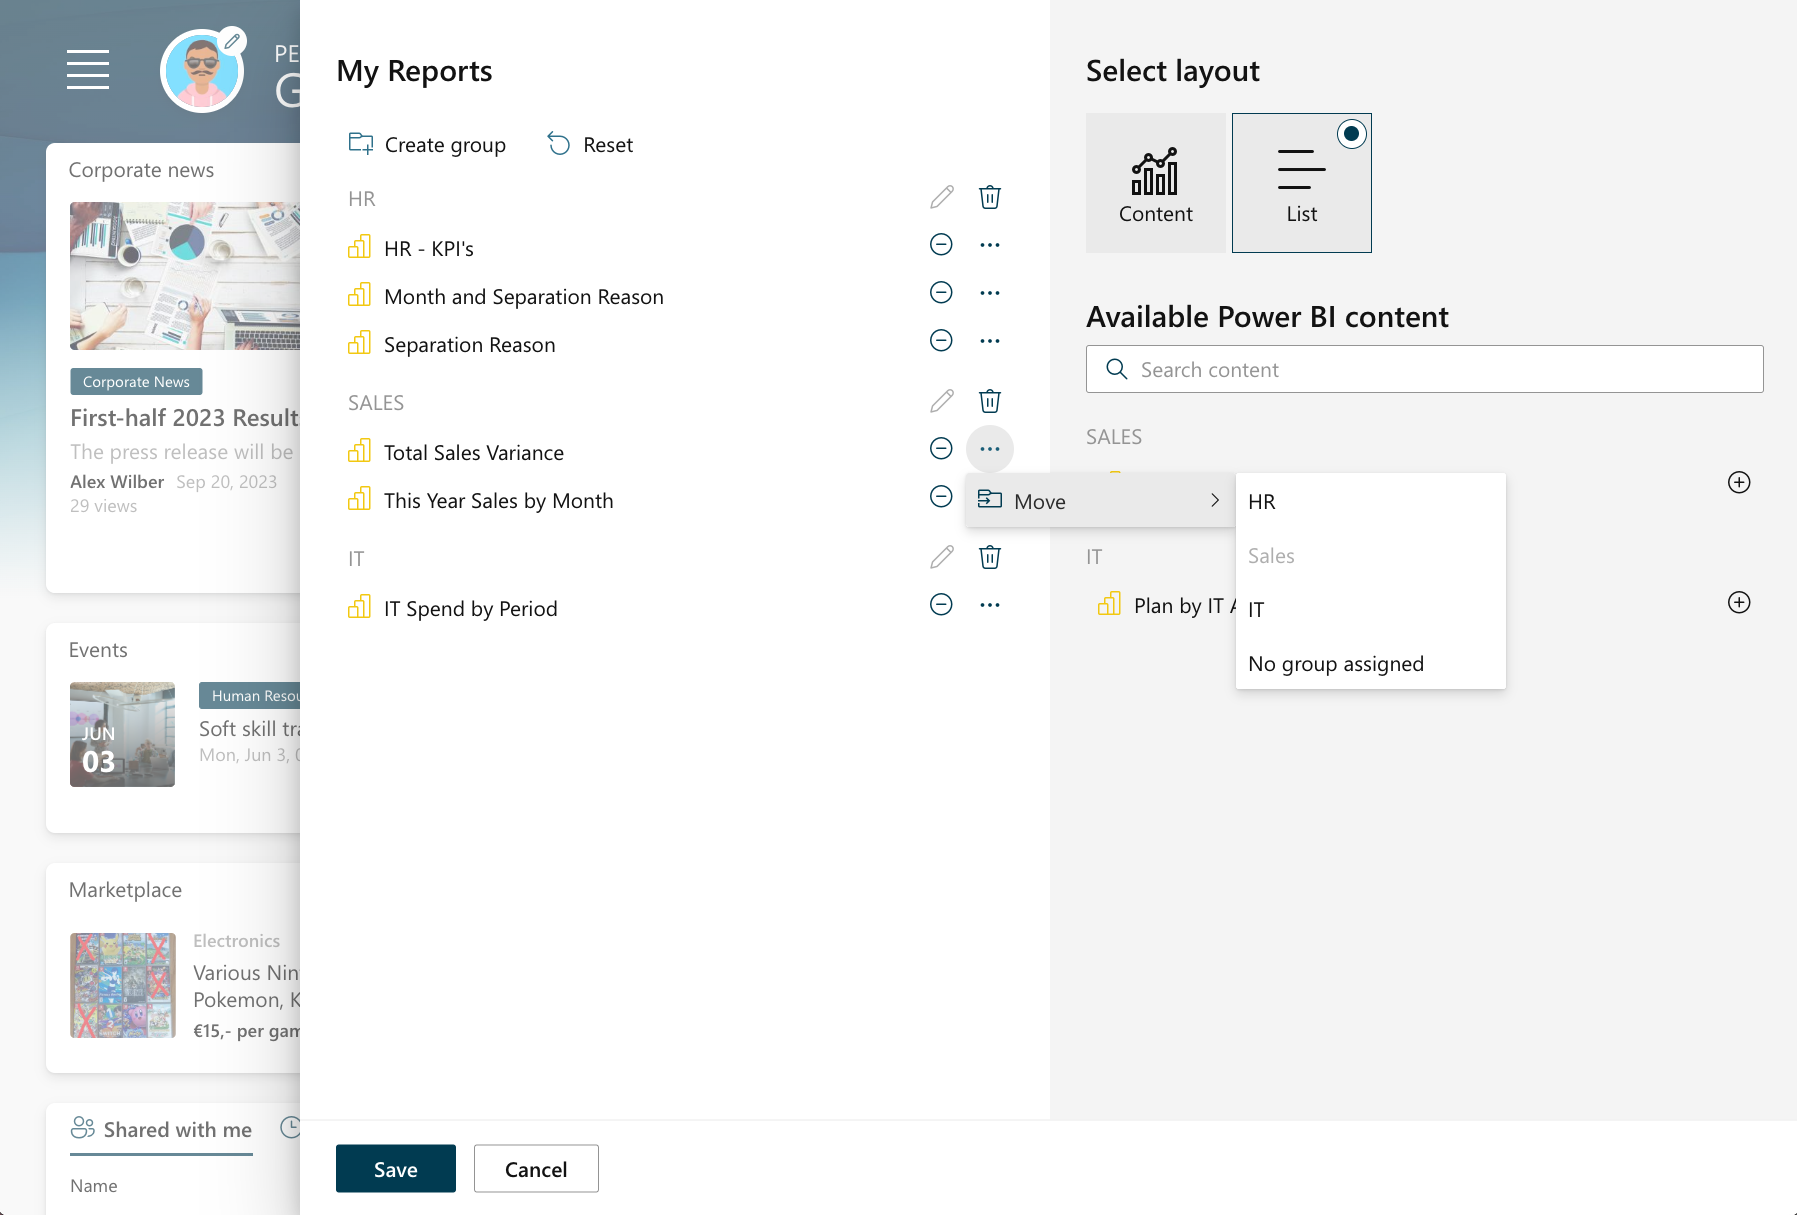
Task: Open more options for Month and Separation Reason
Action: [x=989, y=293]
